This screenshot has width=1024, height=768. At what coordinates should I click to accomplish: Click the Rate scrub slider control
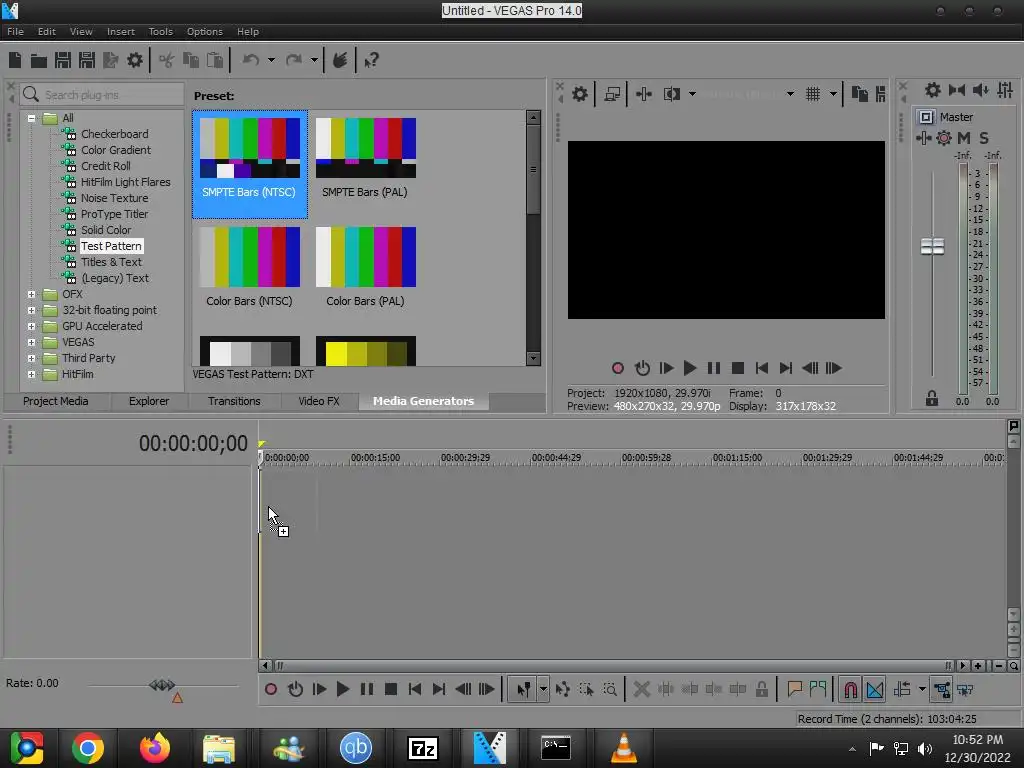[x=163, y=685]
